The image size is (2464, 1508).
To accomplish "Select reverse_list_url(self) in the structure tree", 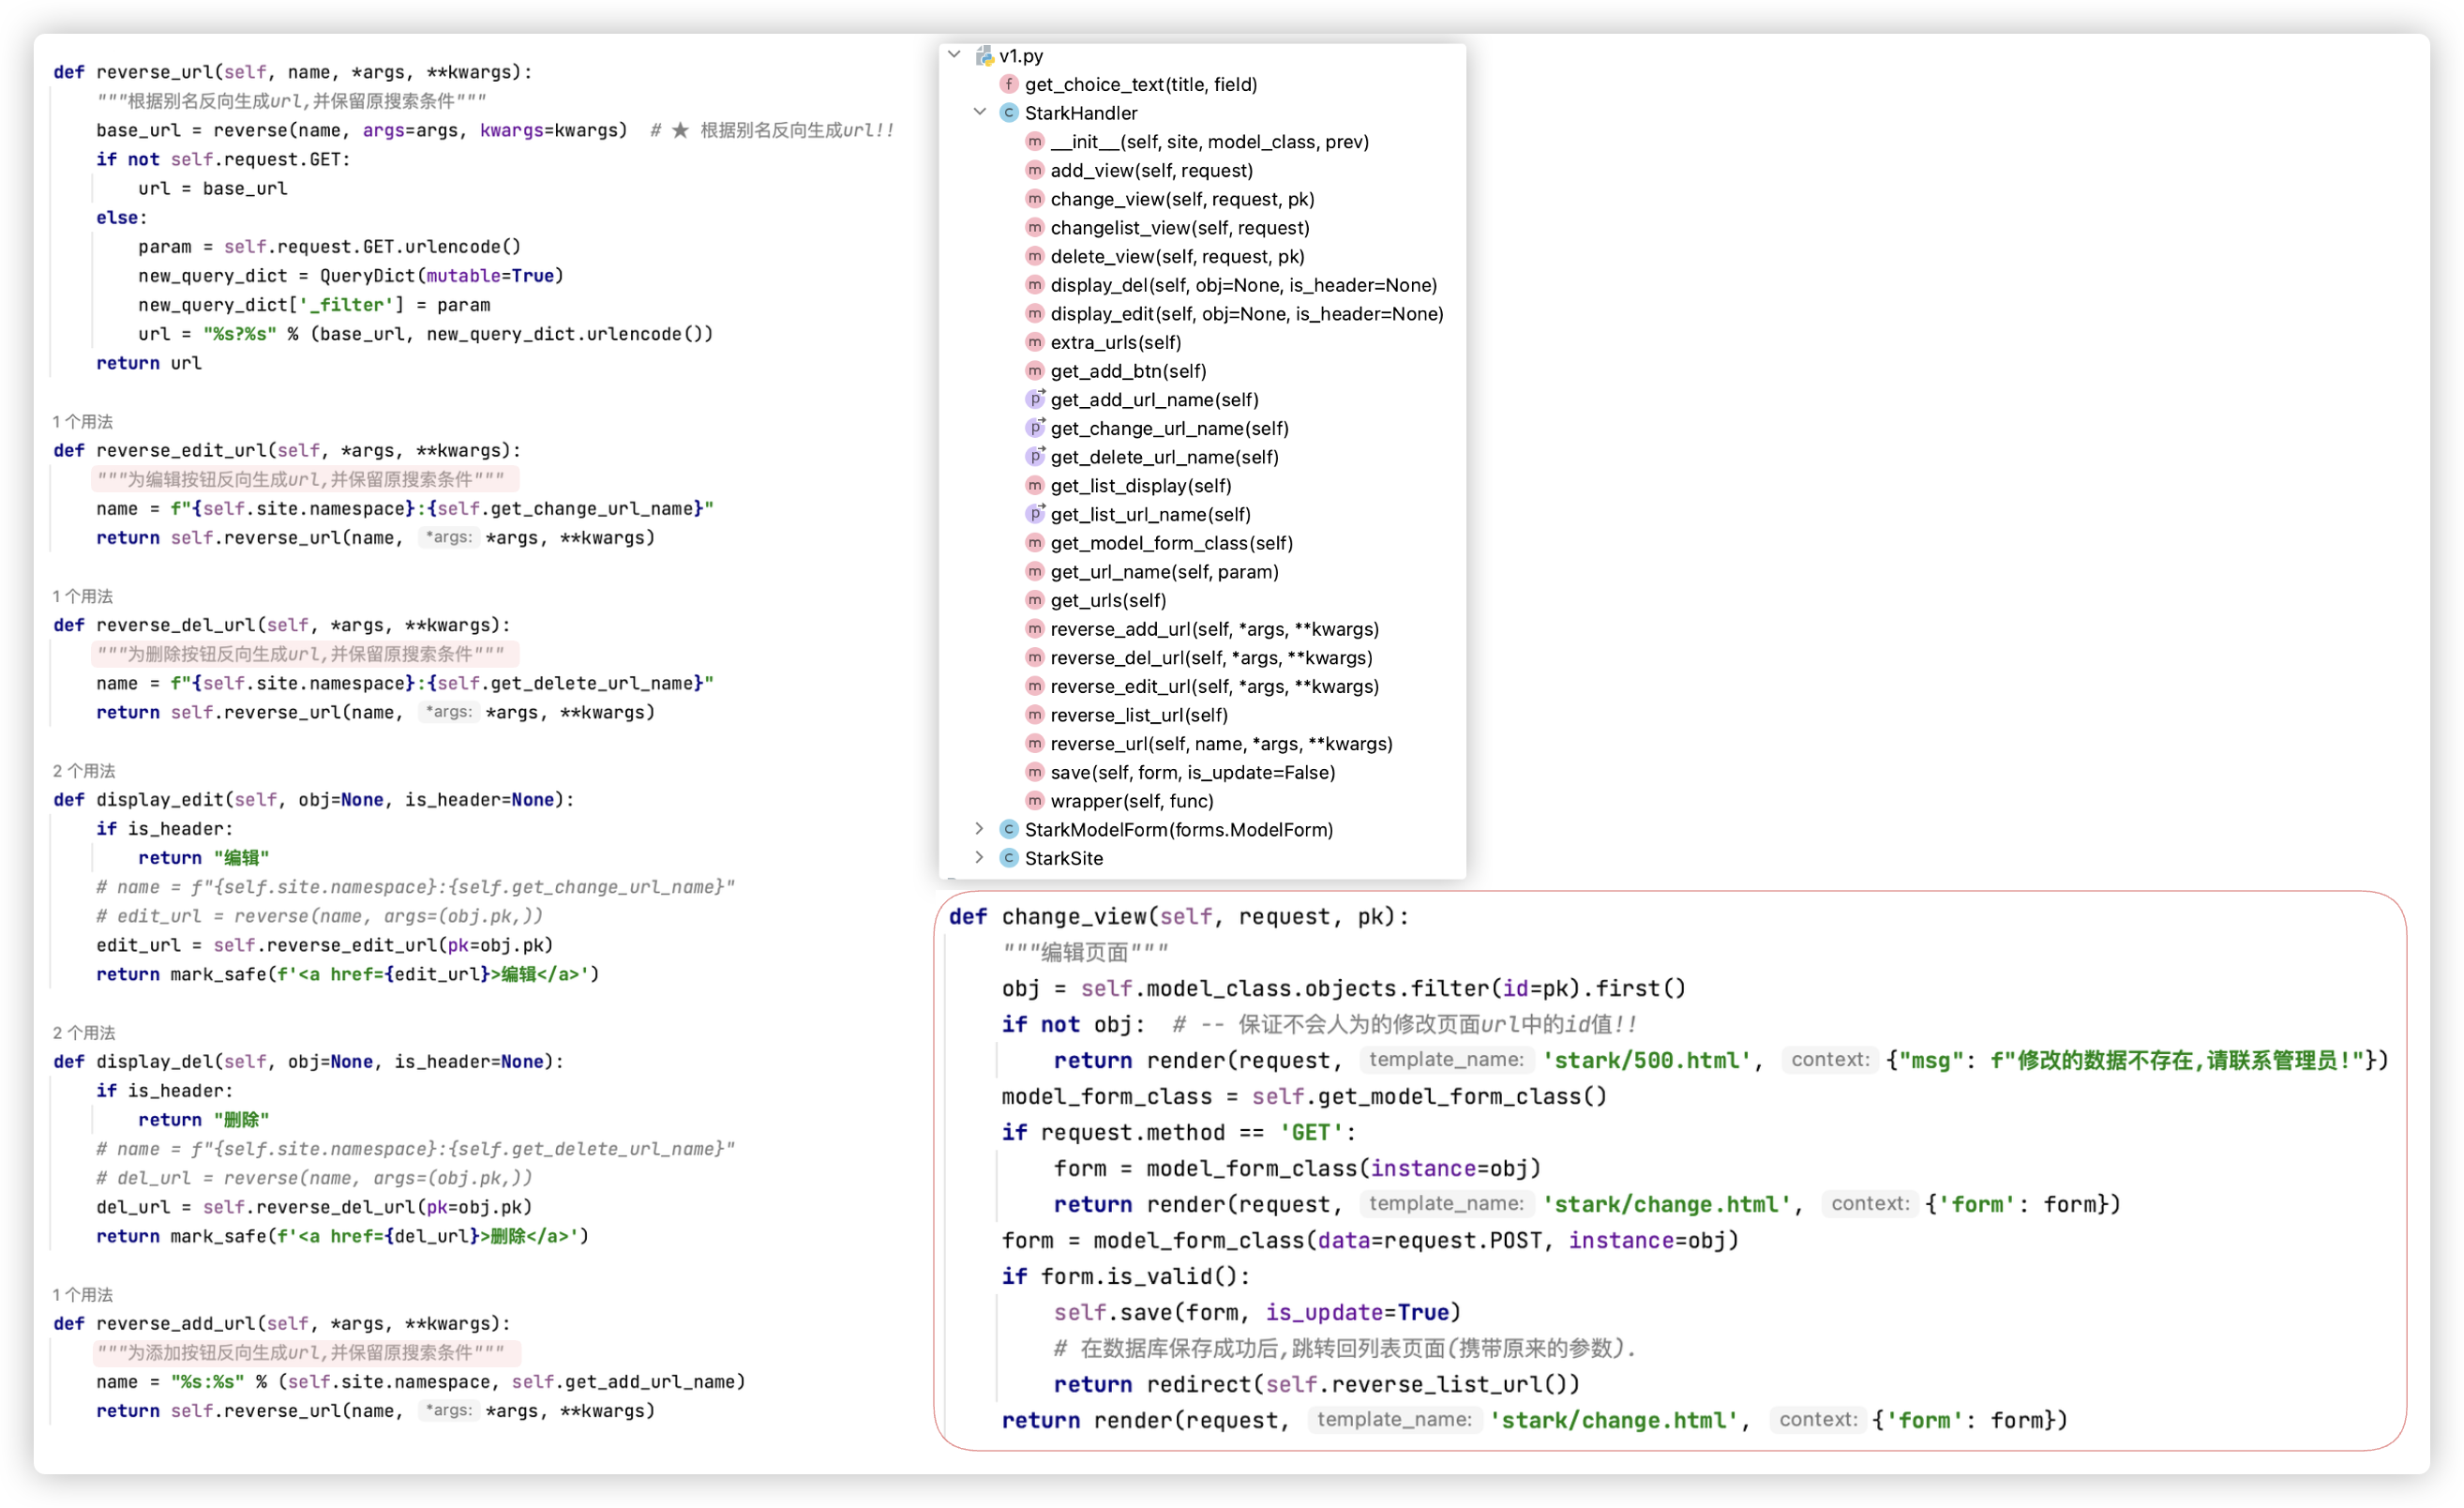I will [1139, 715].
